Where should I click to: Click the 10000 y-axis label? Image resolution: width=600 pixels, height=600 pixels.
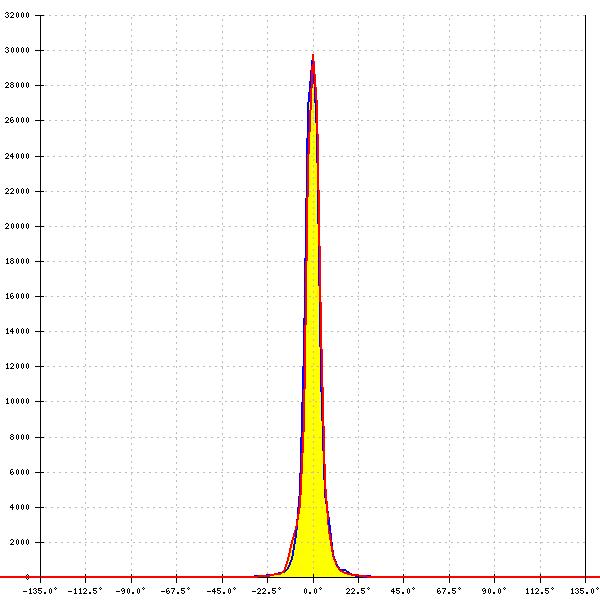click(x=17, y=401)
